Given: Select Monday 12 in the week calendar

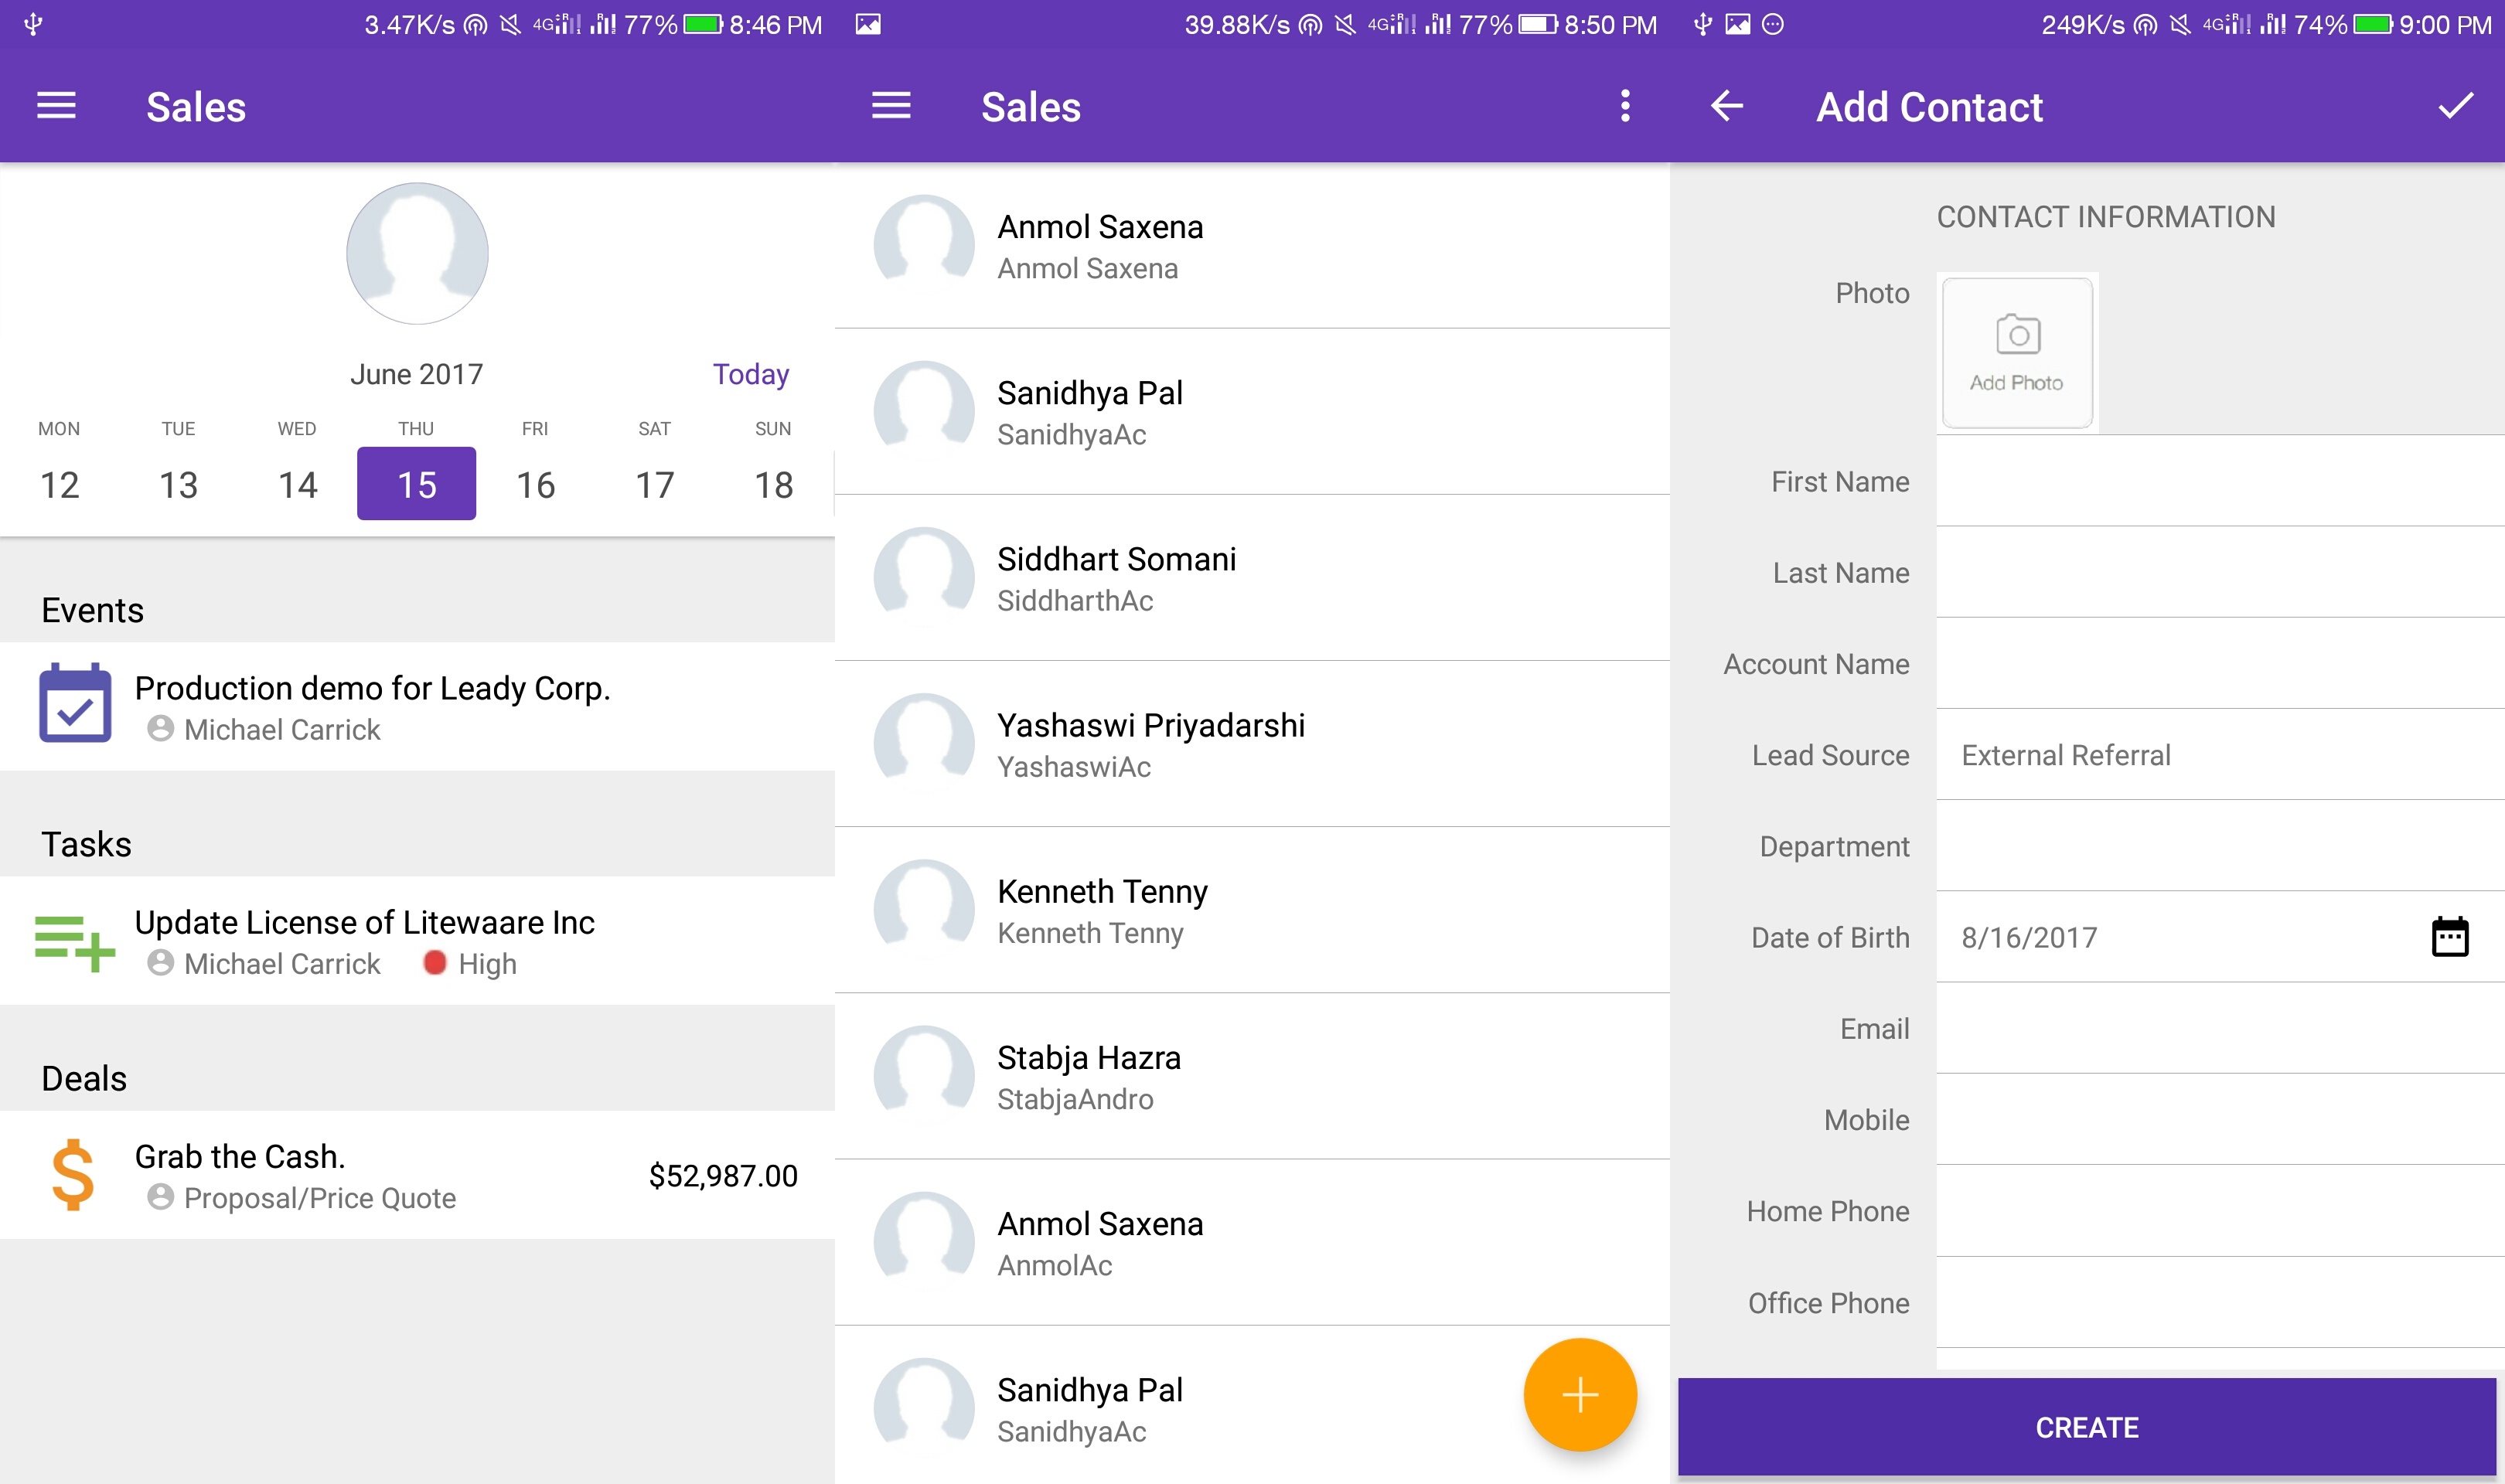Looking at the screenshot, I should coord(60,484).
